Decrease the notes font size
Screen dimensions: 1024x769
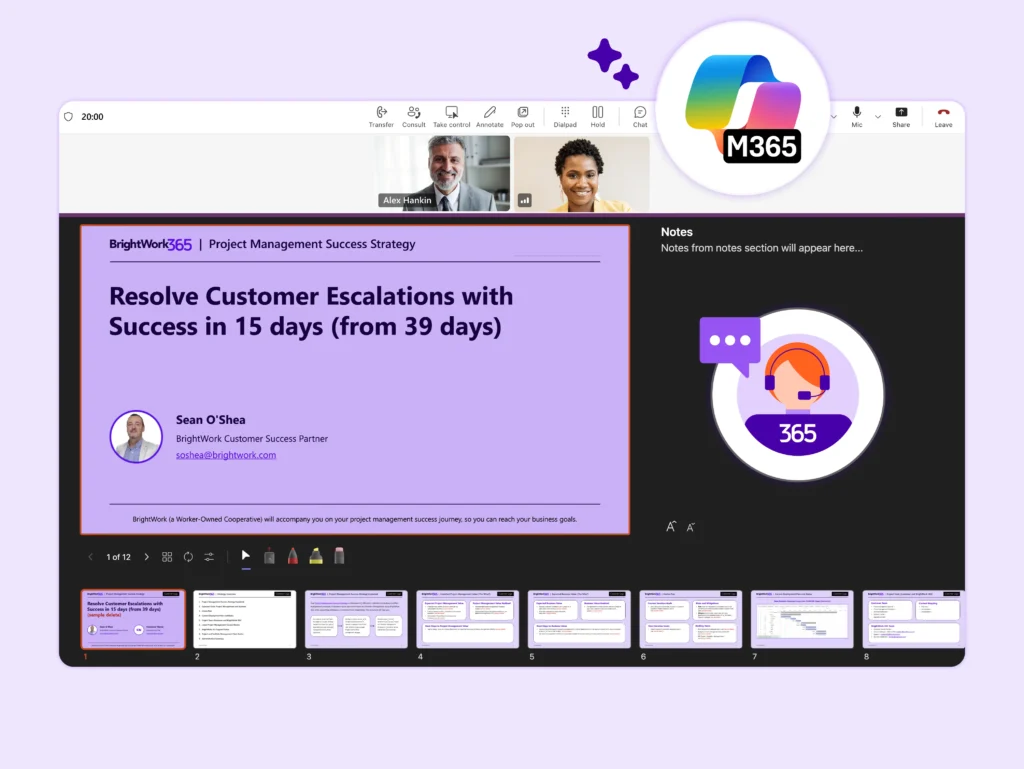tap(690, 527)
